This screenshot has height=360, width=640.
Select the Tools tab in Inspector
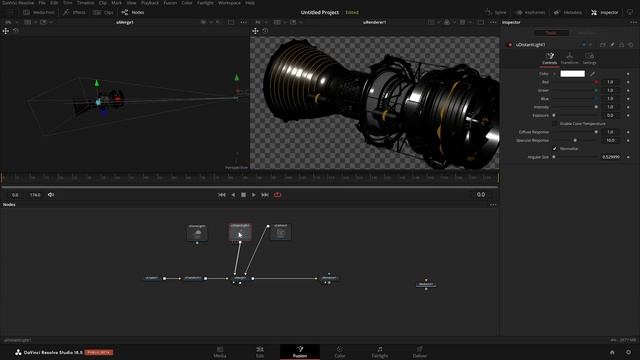click(551, 33)
